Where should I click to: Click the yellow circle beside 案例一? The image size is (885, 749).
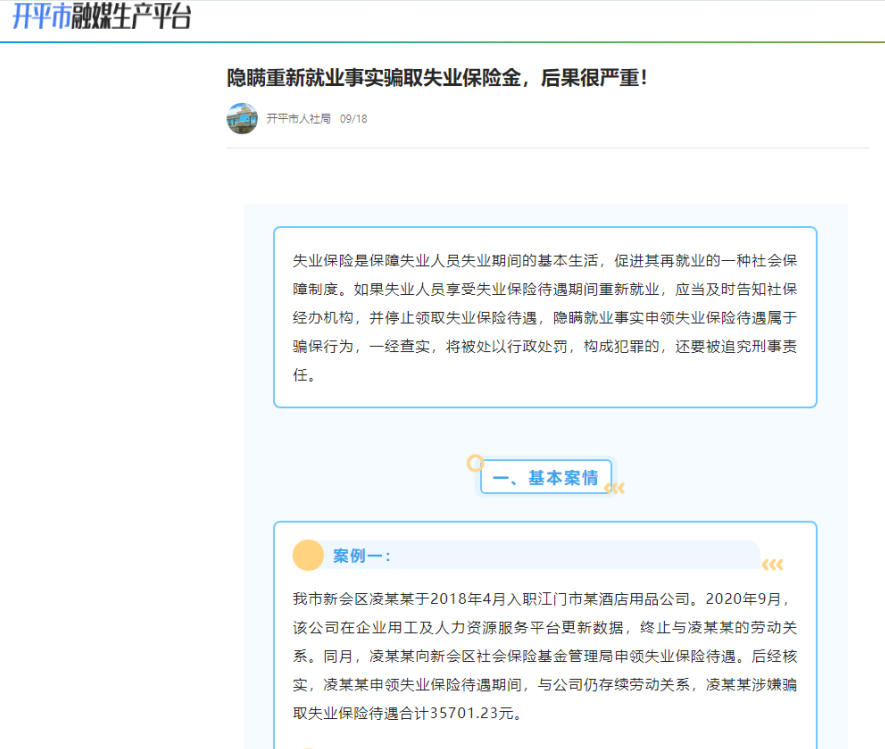pos(308,555)
